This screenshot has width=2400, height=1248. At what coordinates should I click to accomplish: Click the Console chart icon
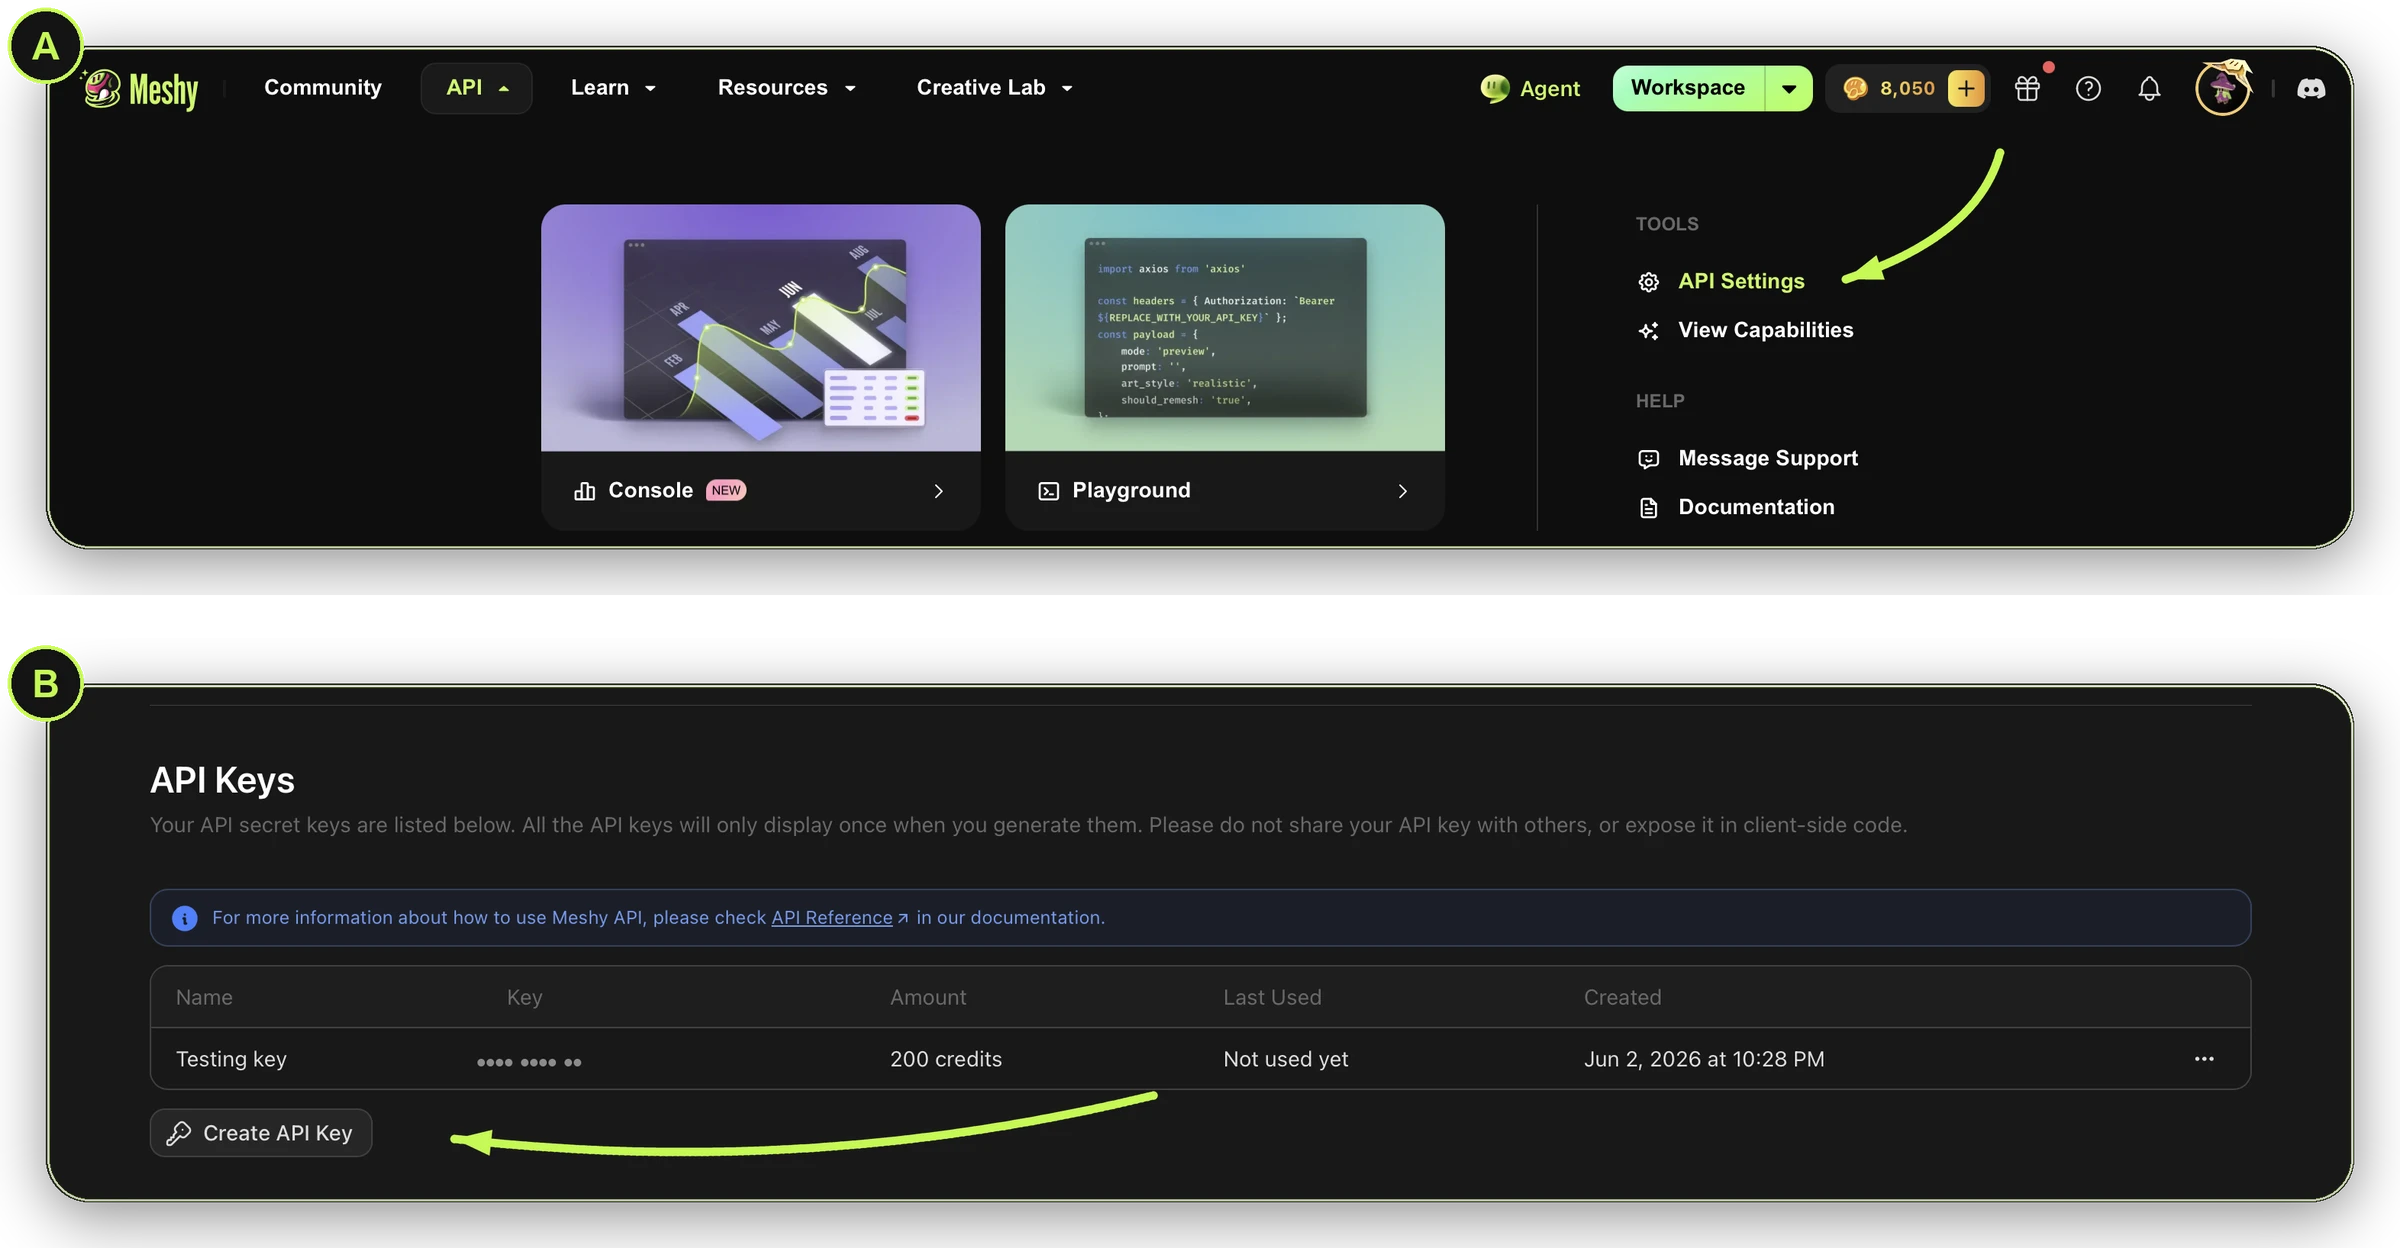585,491
